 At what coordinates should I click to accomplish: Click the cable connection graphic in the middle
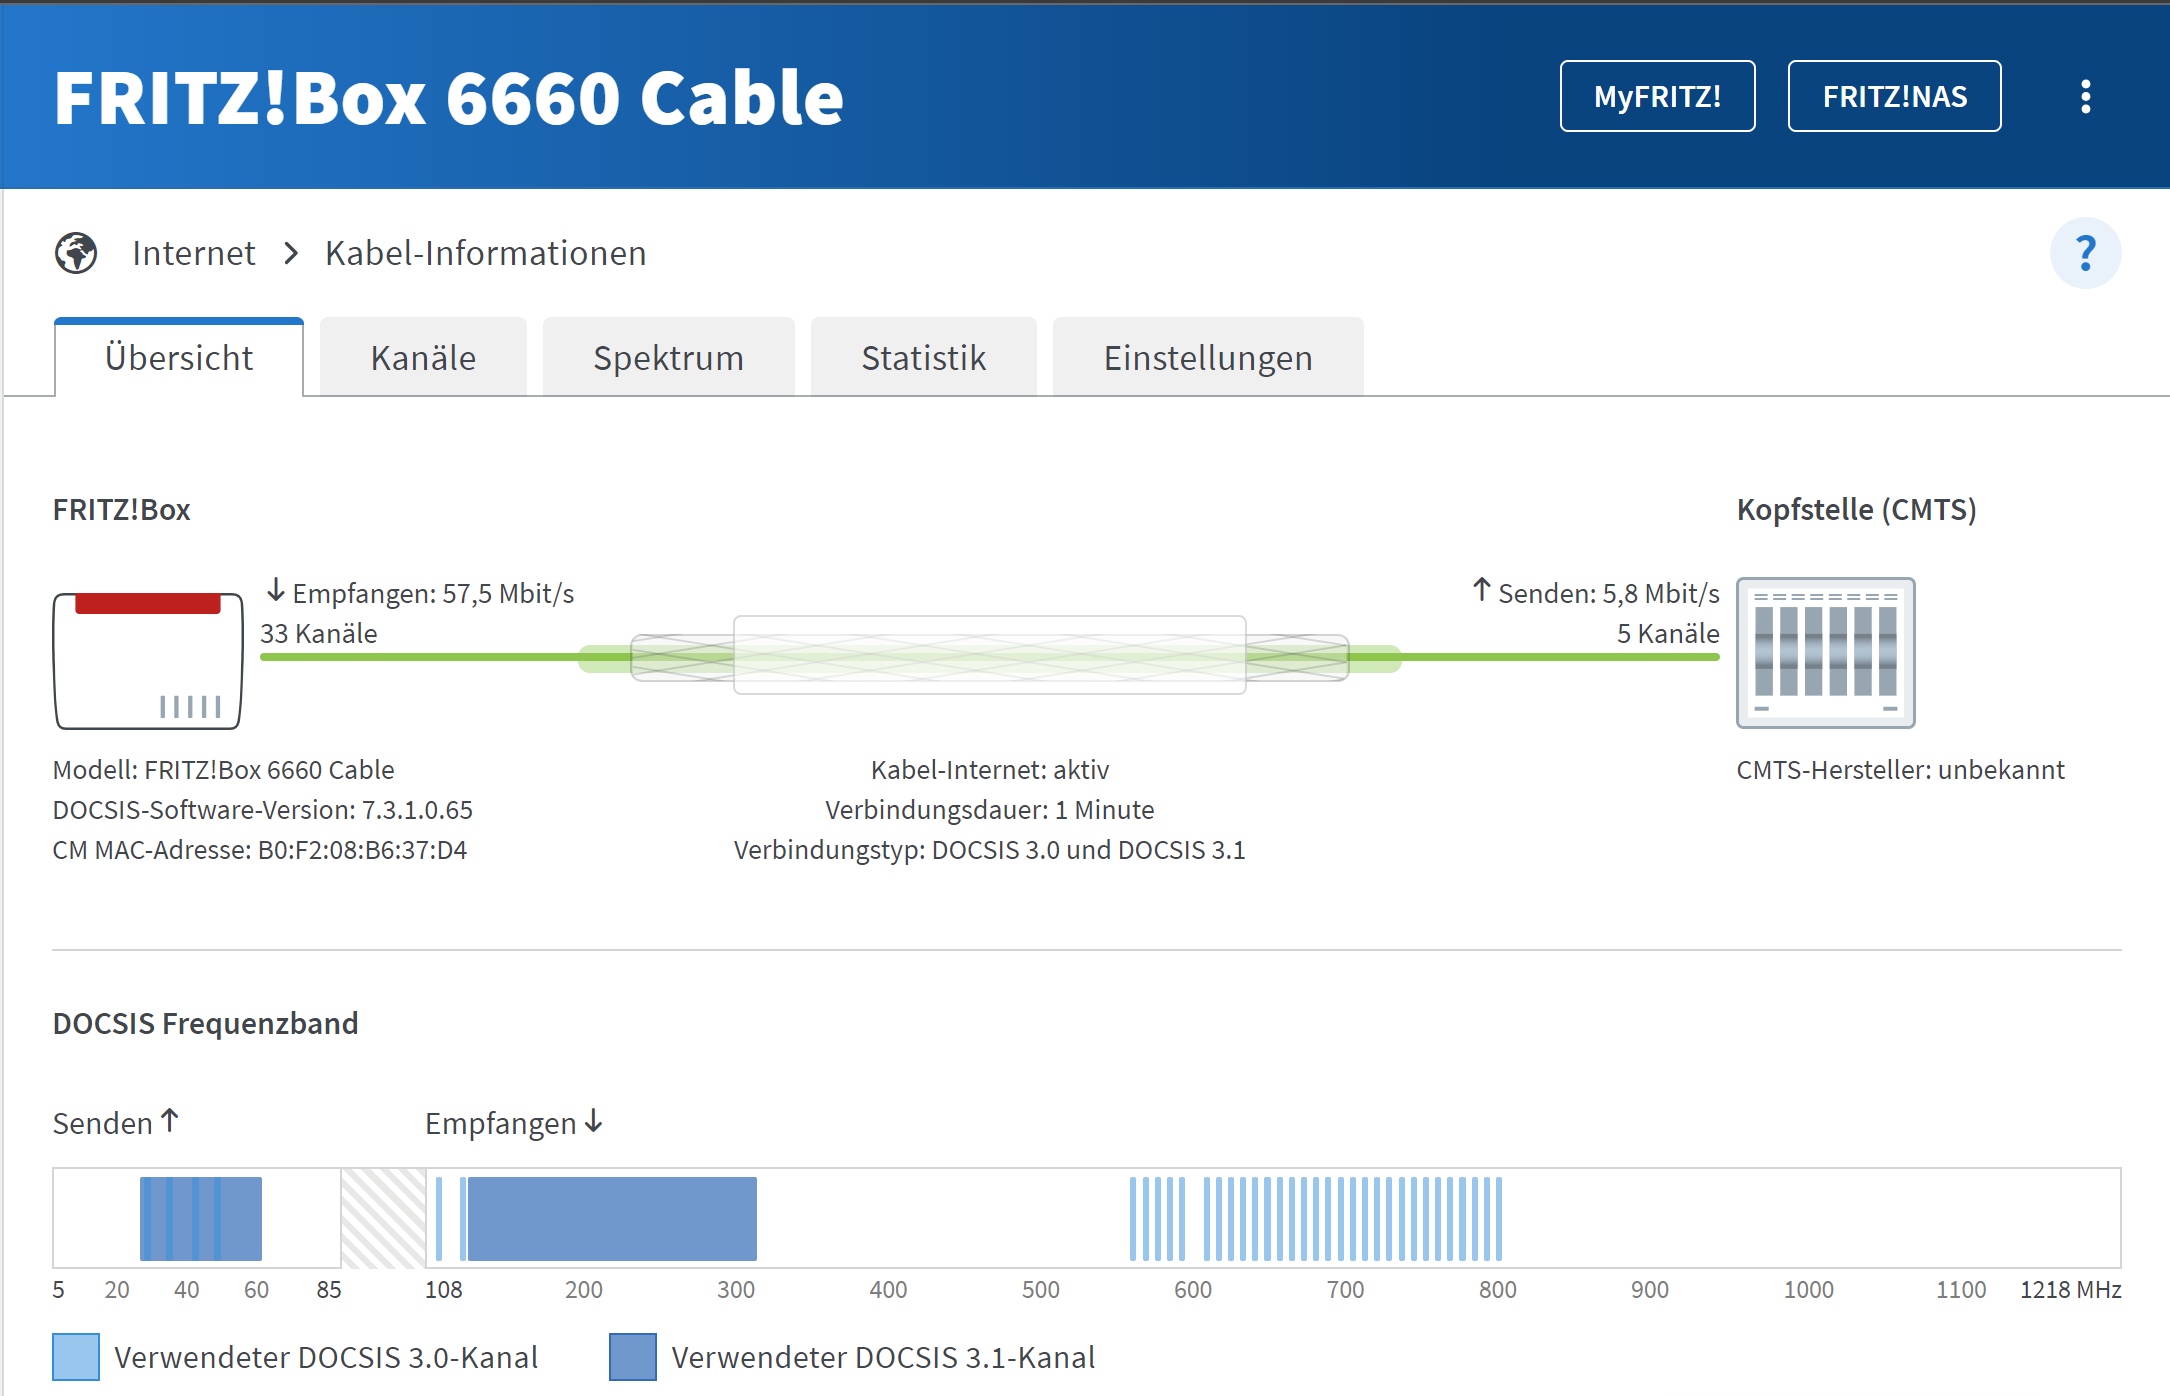[x=990, y=656]
